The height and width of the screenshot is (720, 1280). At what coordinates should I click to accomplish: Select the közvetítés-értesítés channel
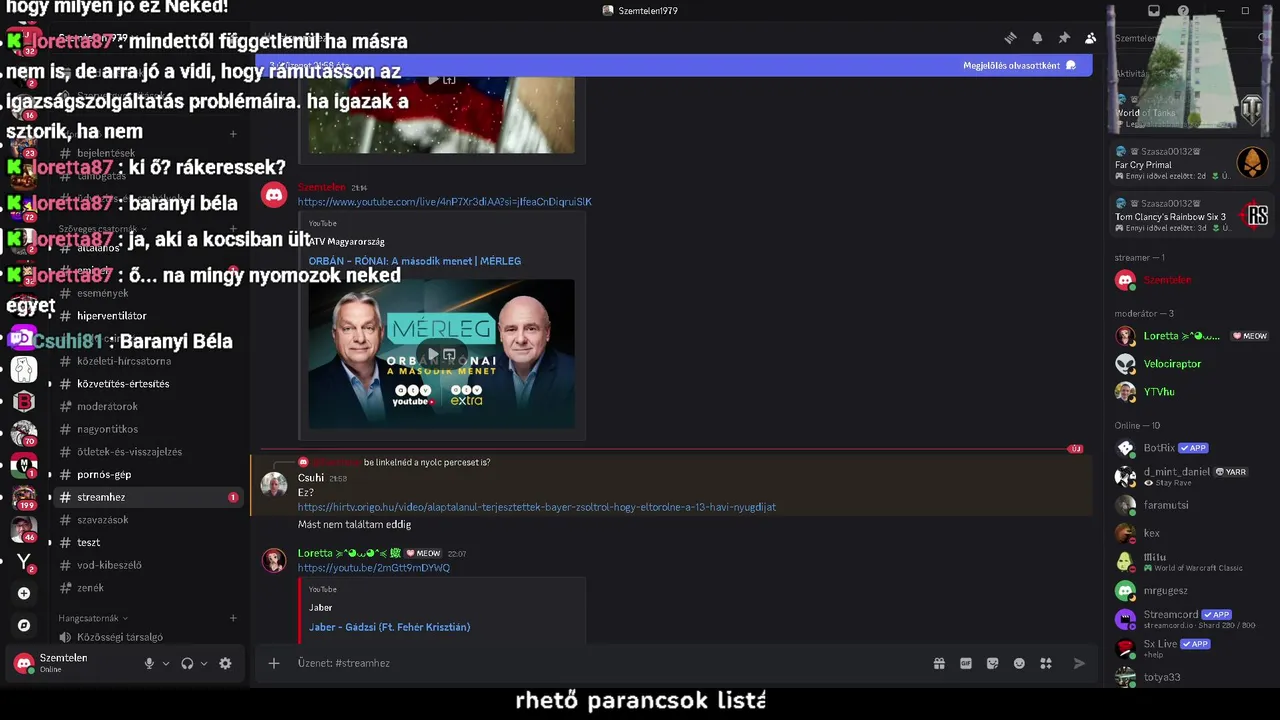point(147,384)
